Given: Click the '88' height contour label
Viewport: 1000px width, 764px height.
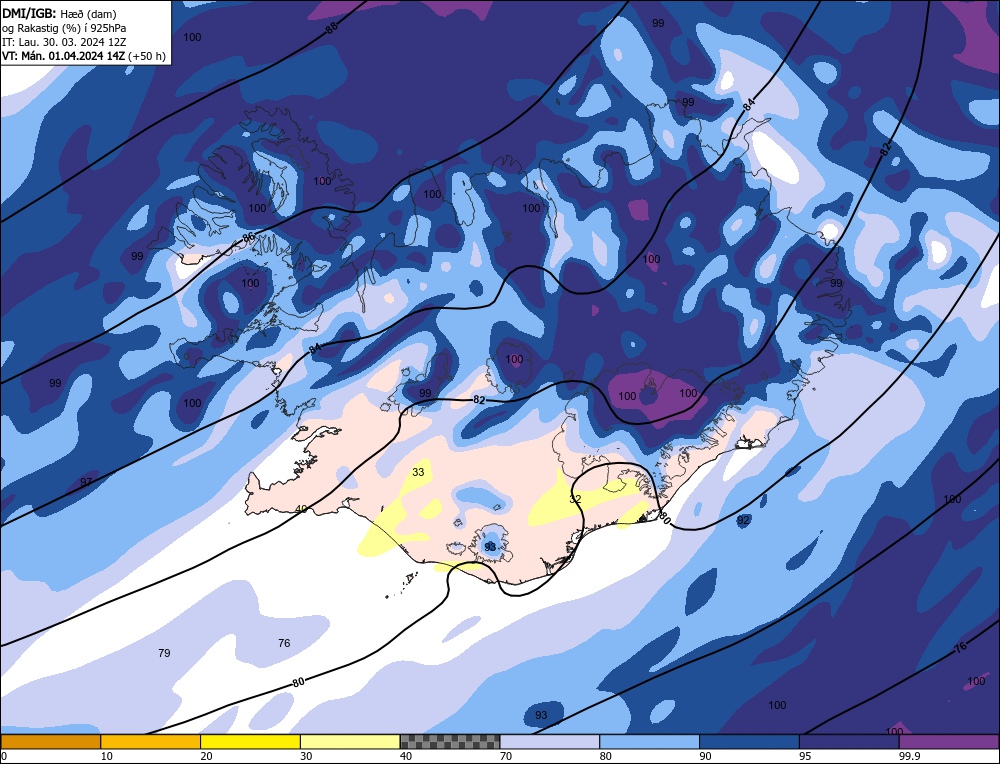Looking at the screenshot, I should [x=331, y=28].
